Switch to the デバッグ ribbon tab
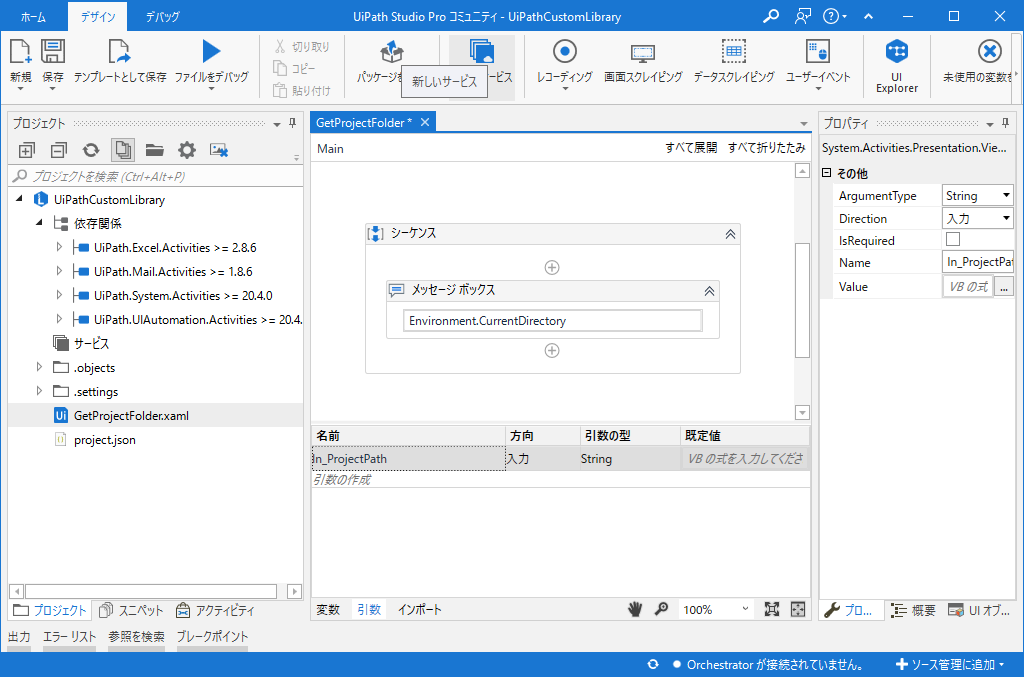The image size is (1024, 677). point(162,17)
